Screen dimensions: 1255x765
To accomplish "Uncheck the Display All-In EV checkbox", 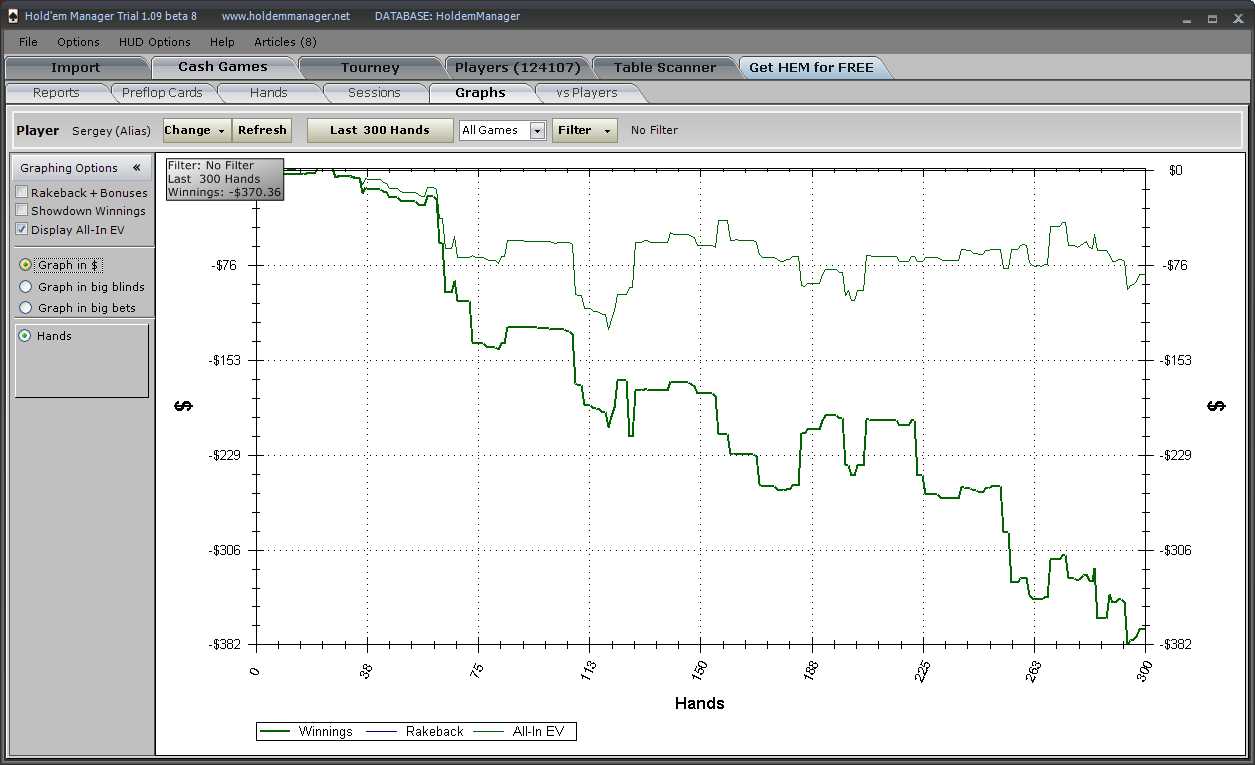I will pos(22,229).
